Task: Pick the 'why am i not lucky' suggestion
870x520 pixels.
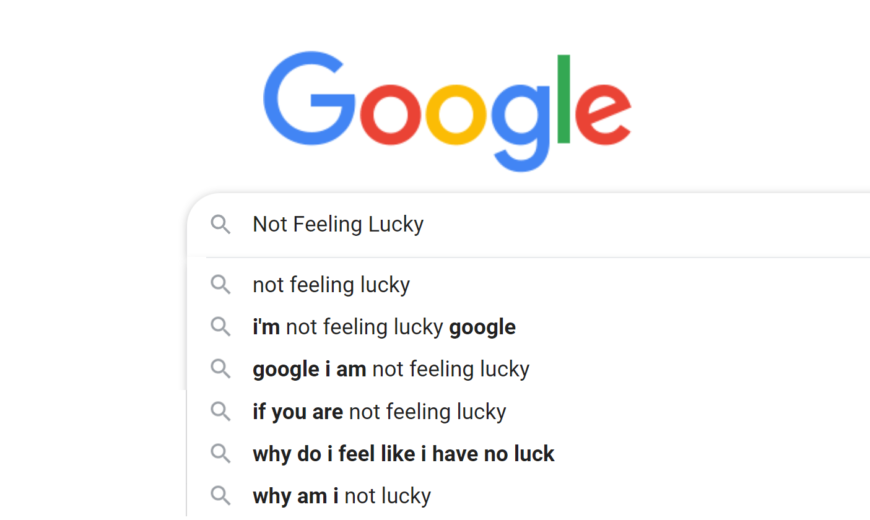Action: [x=342, y=496]
